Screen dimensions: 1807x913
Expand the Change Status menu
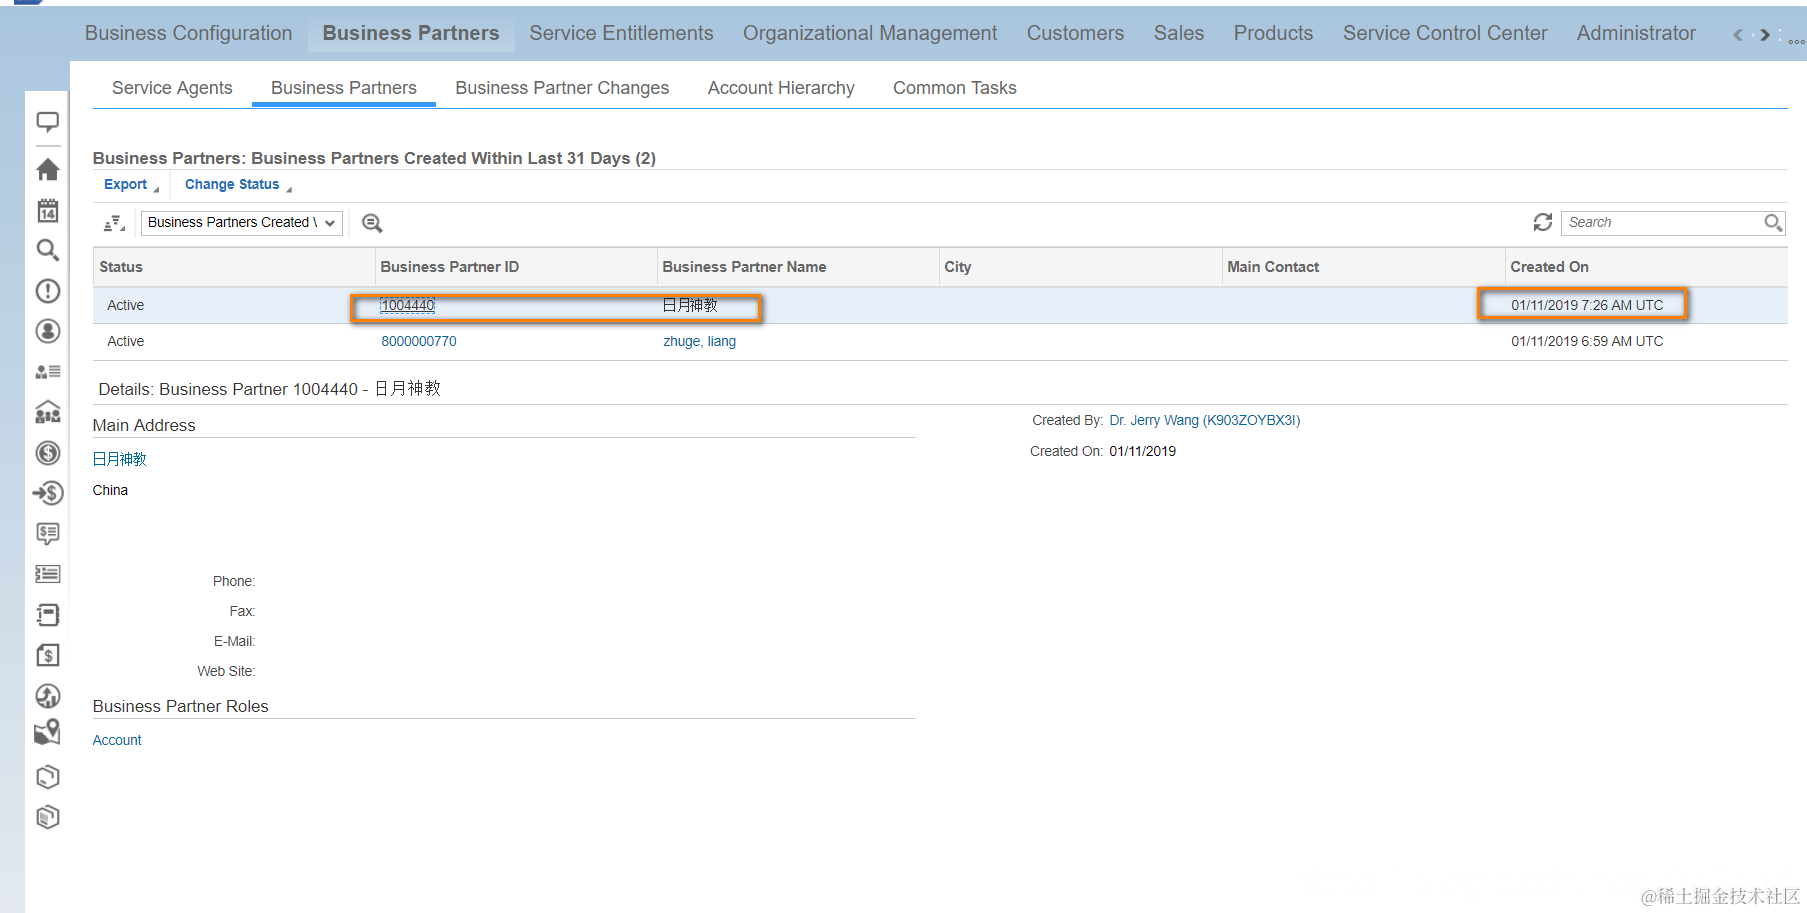click(238, 185)
